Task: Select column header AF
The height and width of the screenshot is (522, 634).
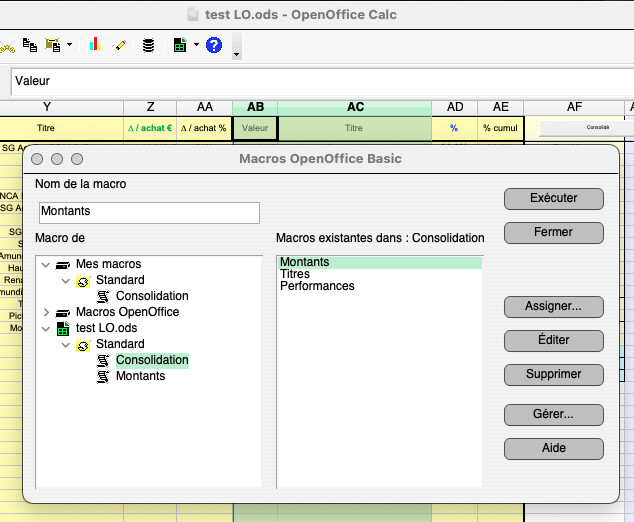Action: click(x=574, y=107)
